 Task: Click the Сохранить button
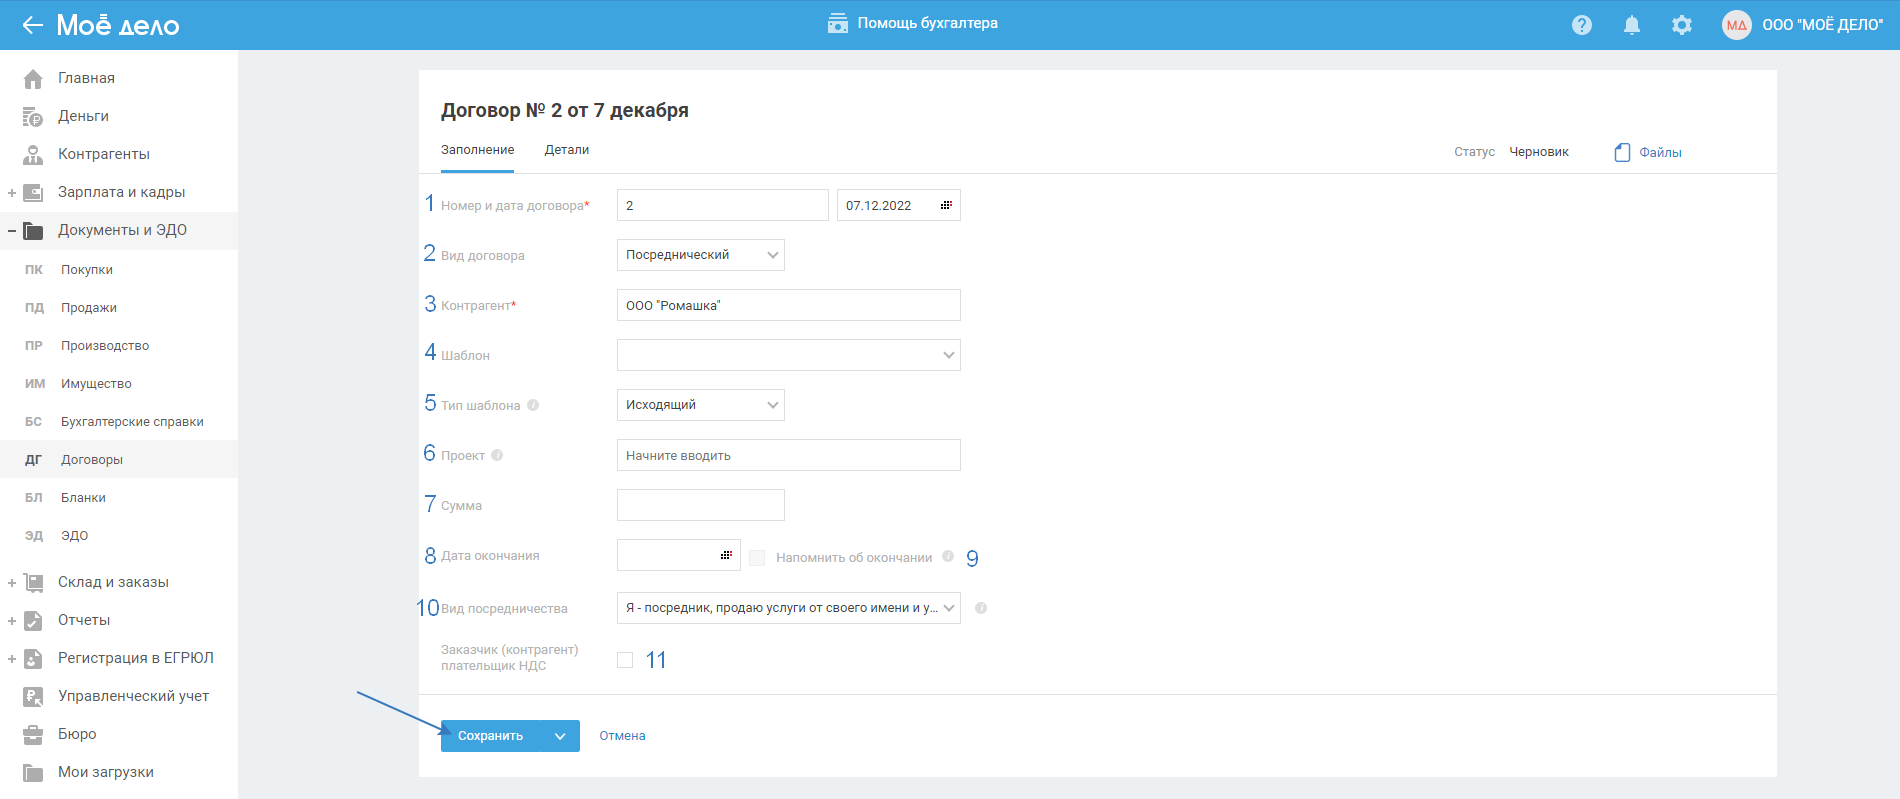click(x=490, y=736)
